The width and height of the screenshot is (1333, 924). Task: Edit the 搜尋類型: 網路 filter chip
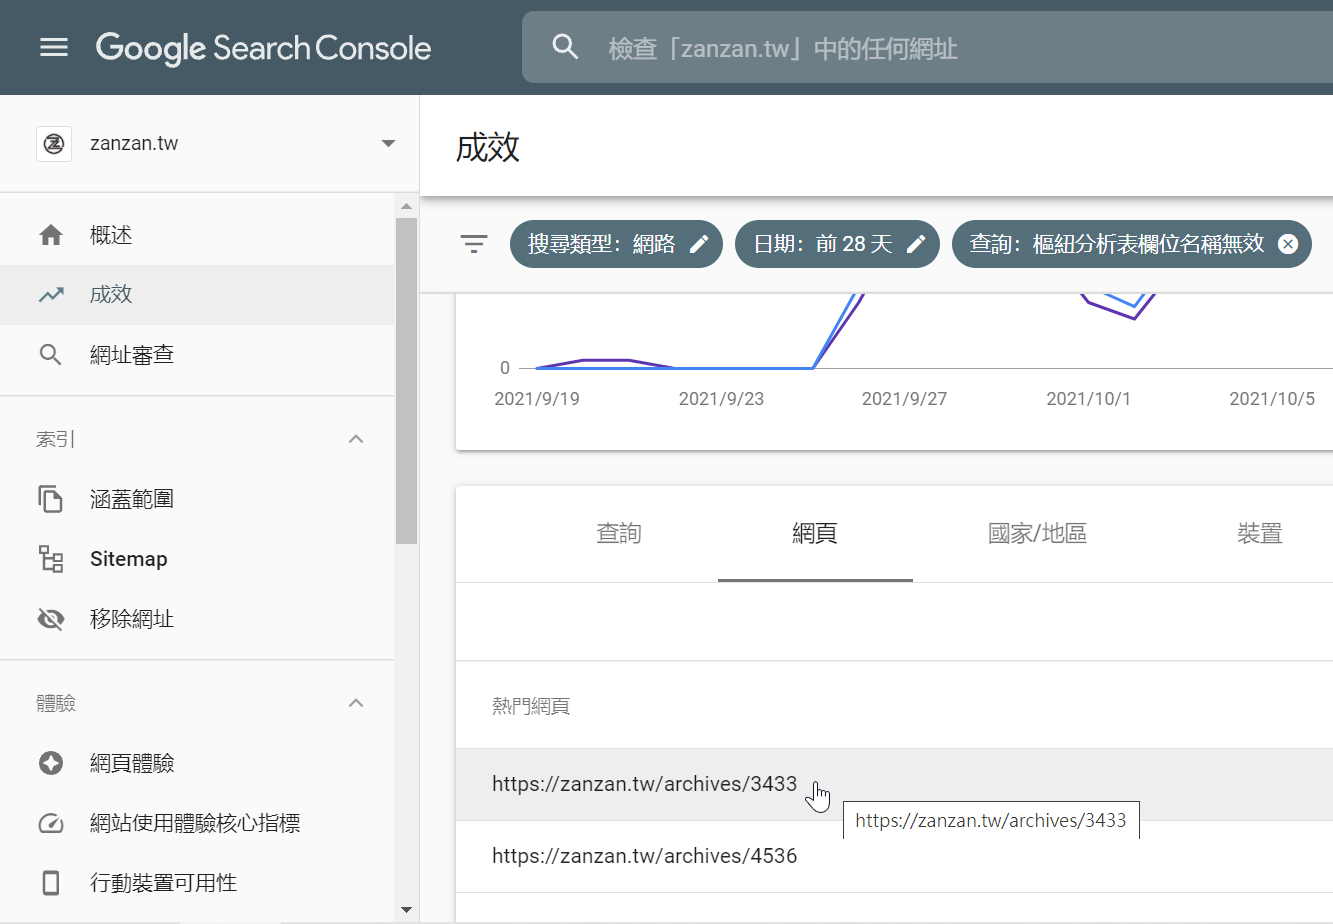coord(616,244)
